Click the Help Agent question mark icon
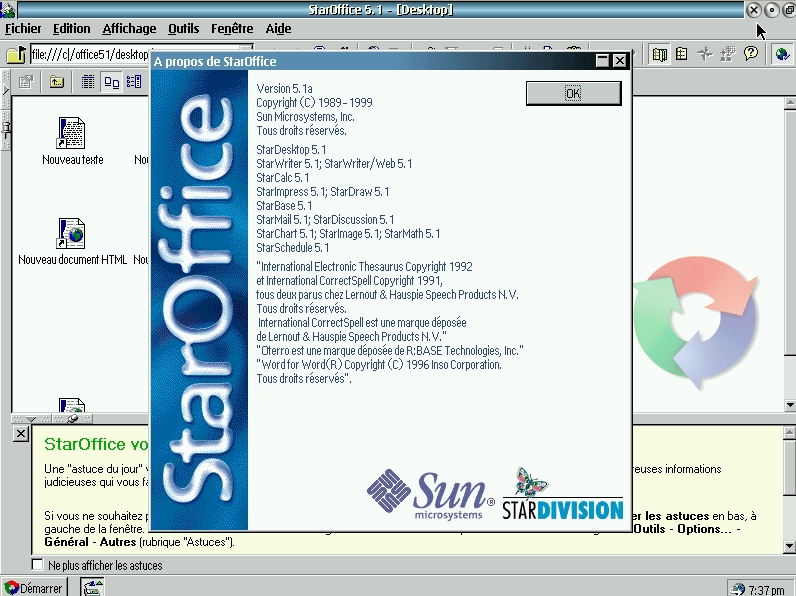The height and width of the screenshot is (596, 796). (x=751, y=53)
